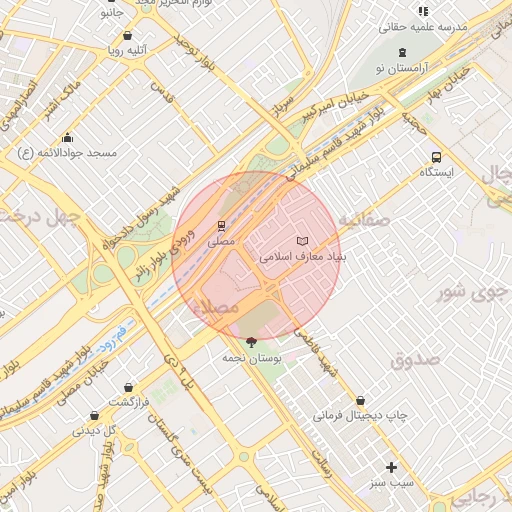Open the سیب سبز pharmacy cross icon
The width and height of the screenshot is (512, 512).
tap(391, 467)
